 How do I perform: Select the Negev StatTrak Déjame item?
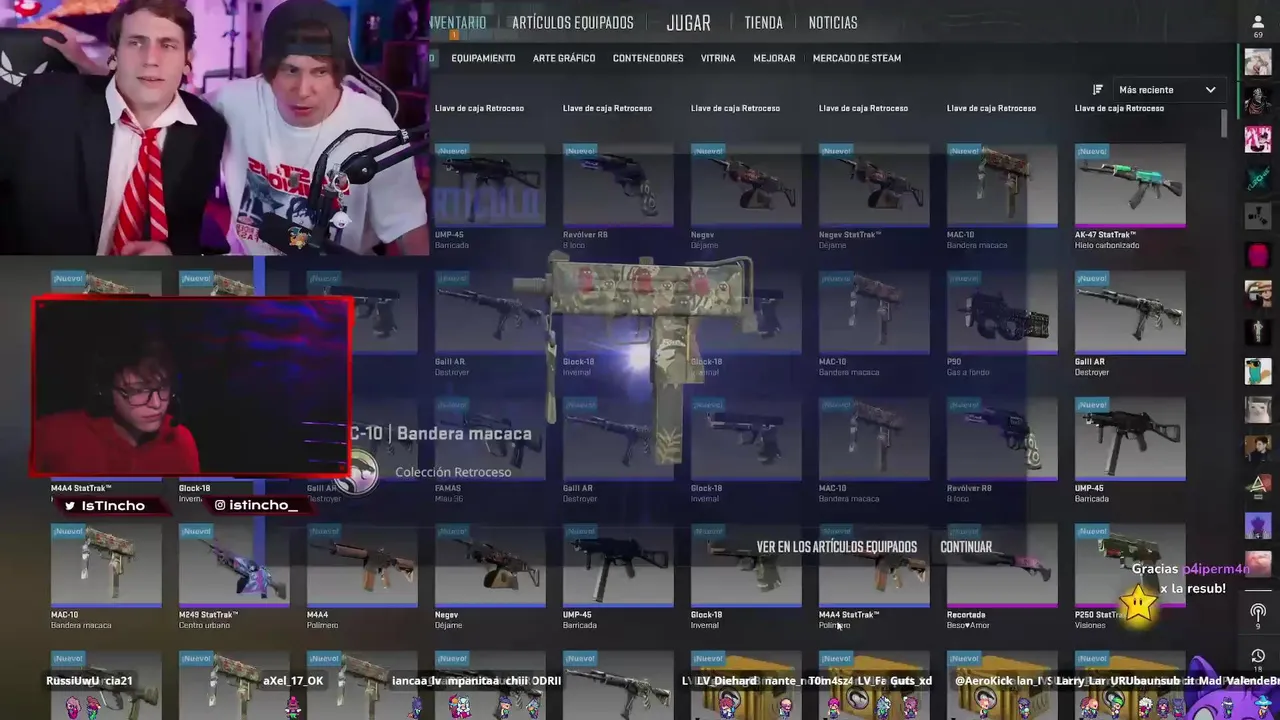pos(874,197)
